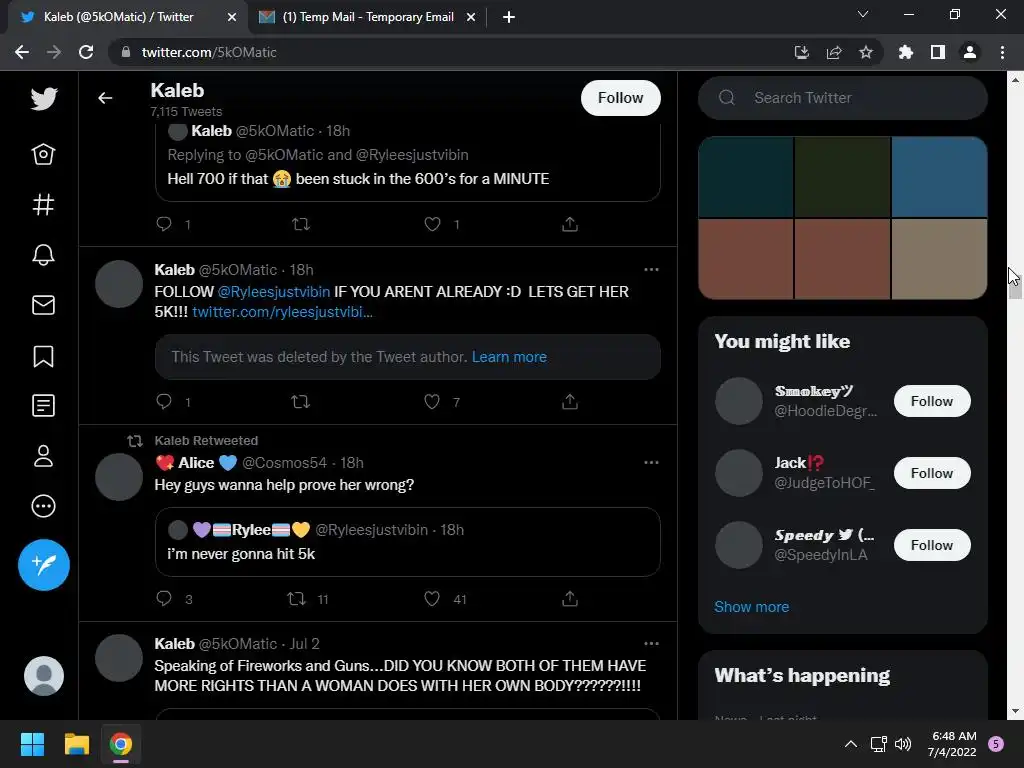Open the top-left dark teal media thumbnail

coord(746,176)
